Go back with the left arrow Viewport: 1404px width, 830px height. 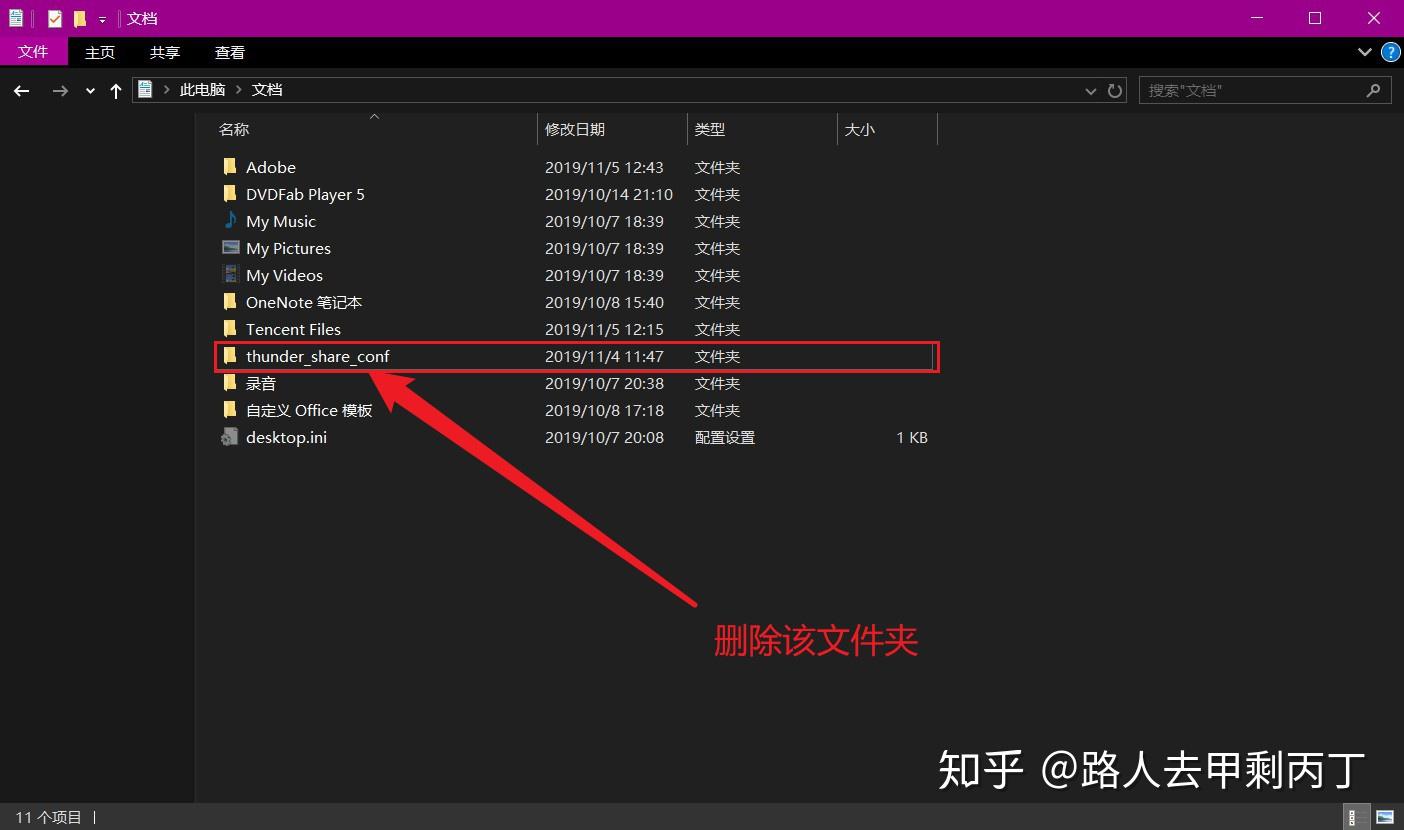21,90
